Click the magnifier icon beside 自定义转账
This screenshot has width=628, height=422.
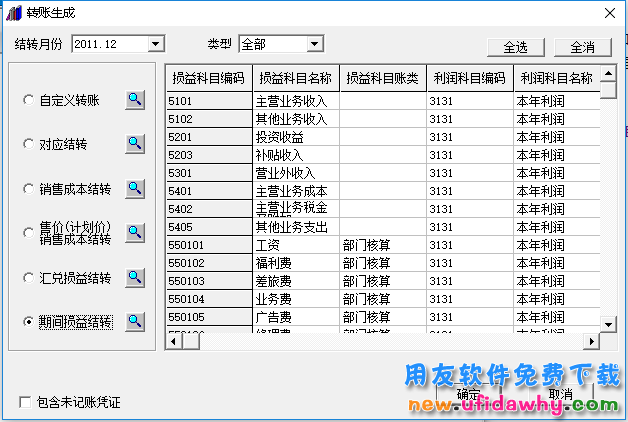point(135,99)
